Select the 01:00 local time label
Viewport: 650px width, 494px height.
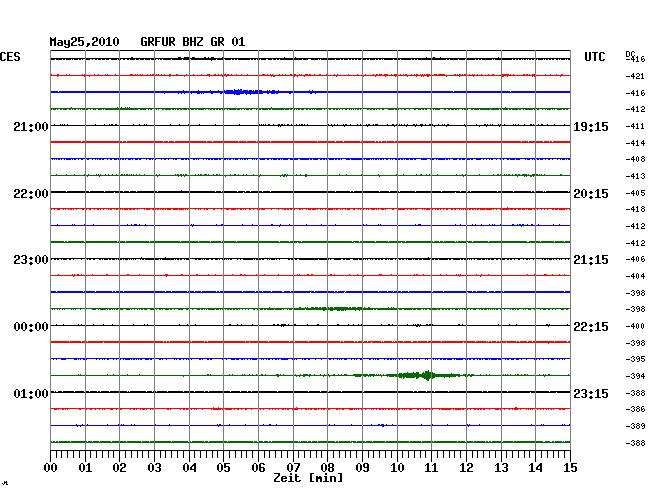click(x=31, y=393)
